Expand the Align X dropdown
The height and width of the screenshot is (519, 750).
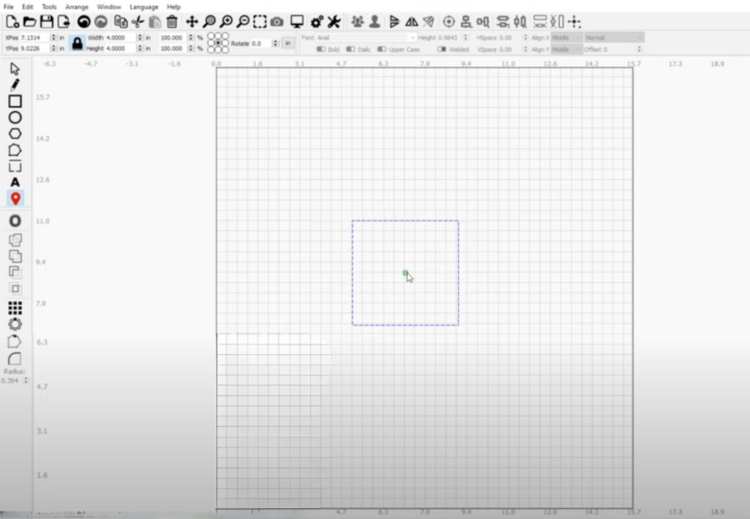[x=566, y=37]
